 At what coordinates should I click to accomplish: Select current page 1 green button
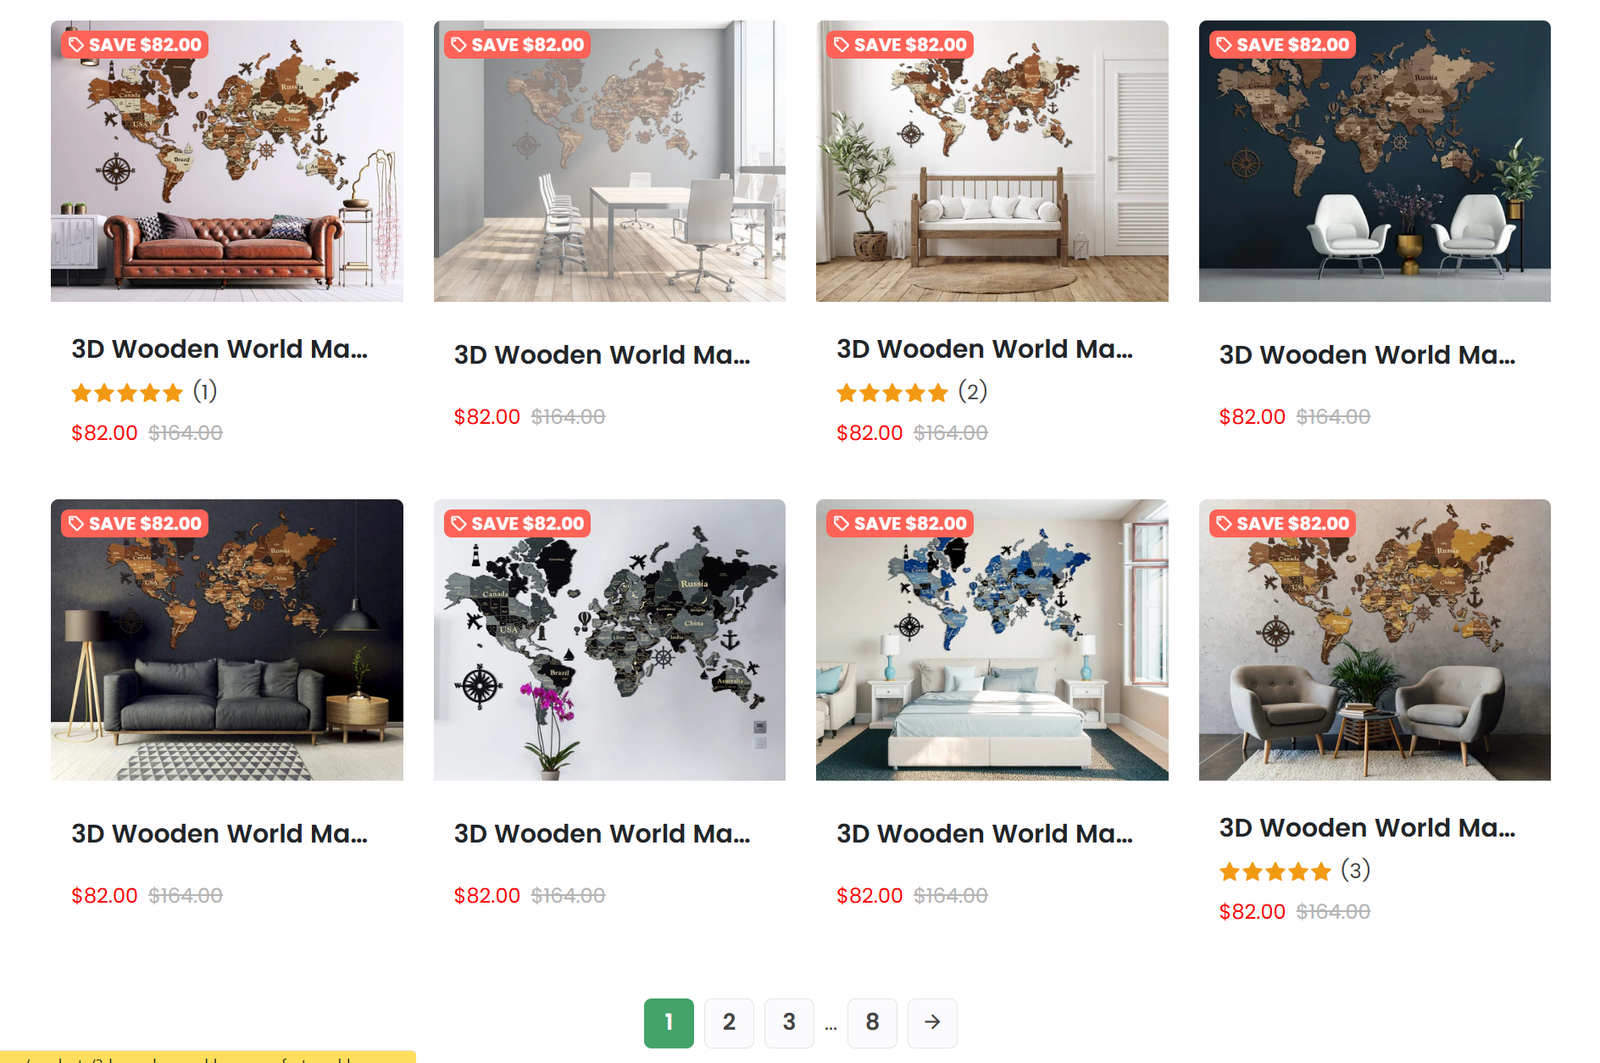[669, 1022]
